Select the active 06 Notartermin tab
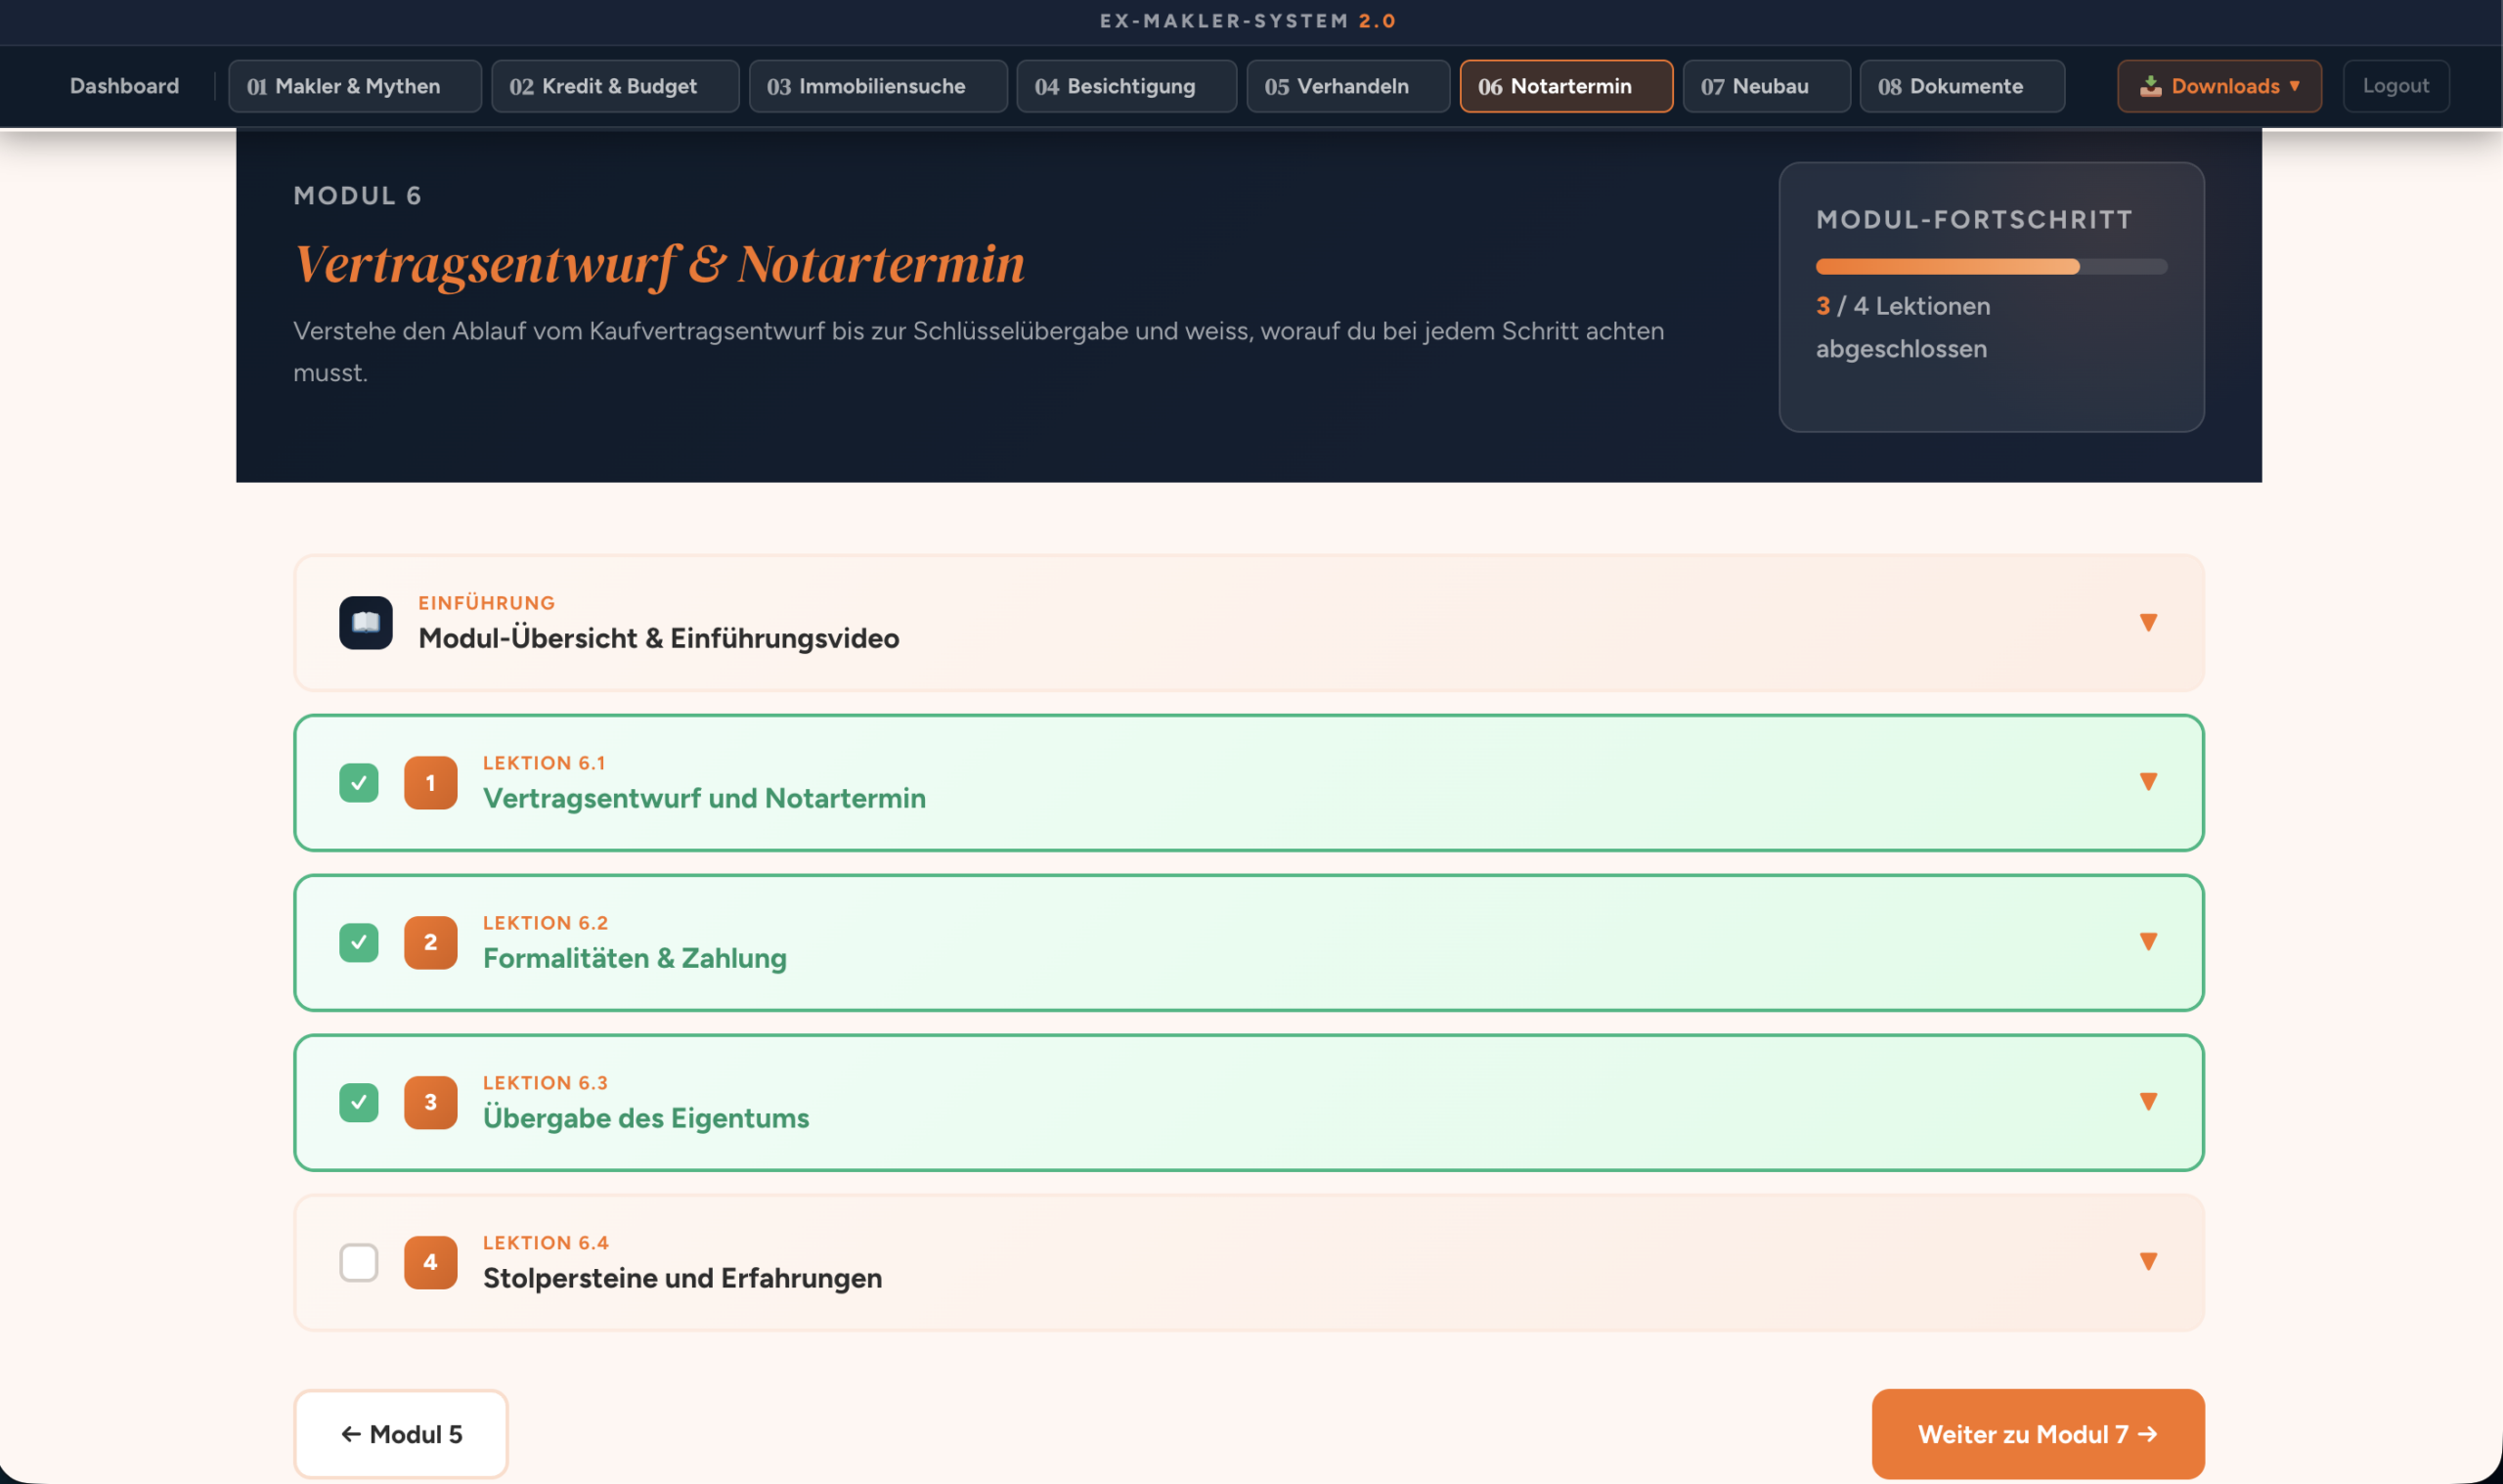Viewport: 2503px width, 1484px height. [x=1566, y=86]
